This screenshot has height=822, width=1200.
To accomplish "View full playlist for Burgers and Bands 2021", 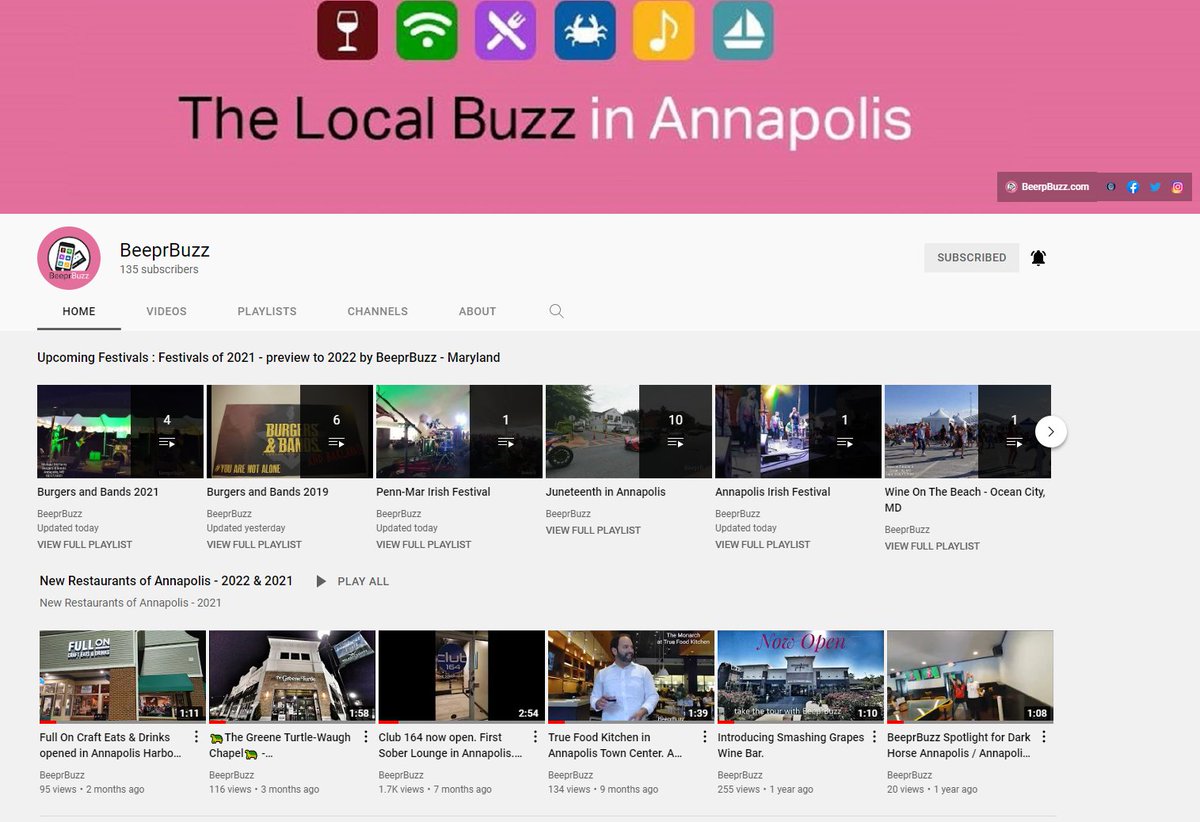I will pyautogui.click(x=84, y=545).
